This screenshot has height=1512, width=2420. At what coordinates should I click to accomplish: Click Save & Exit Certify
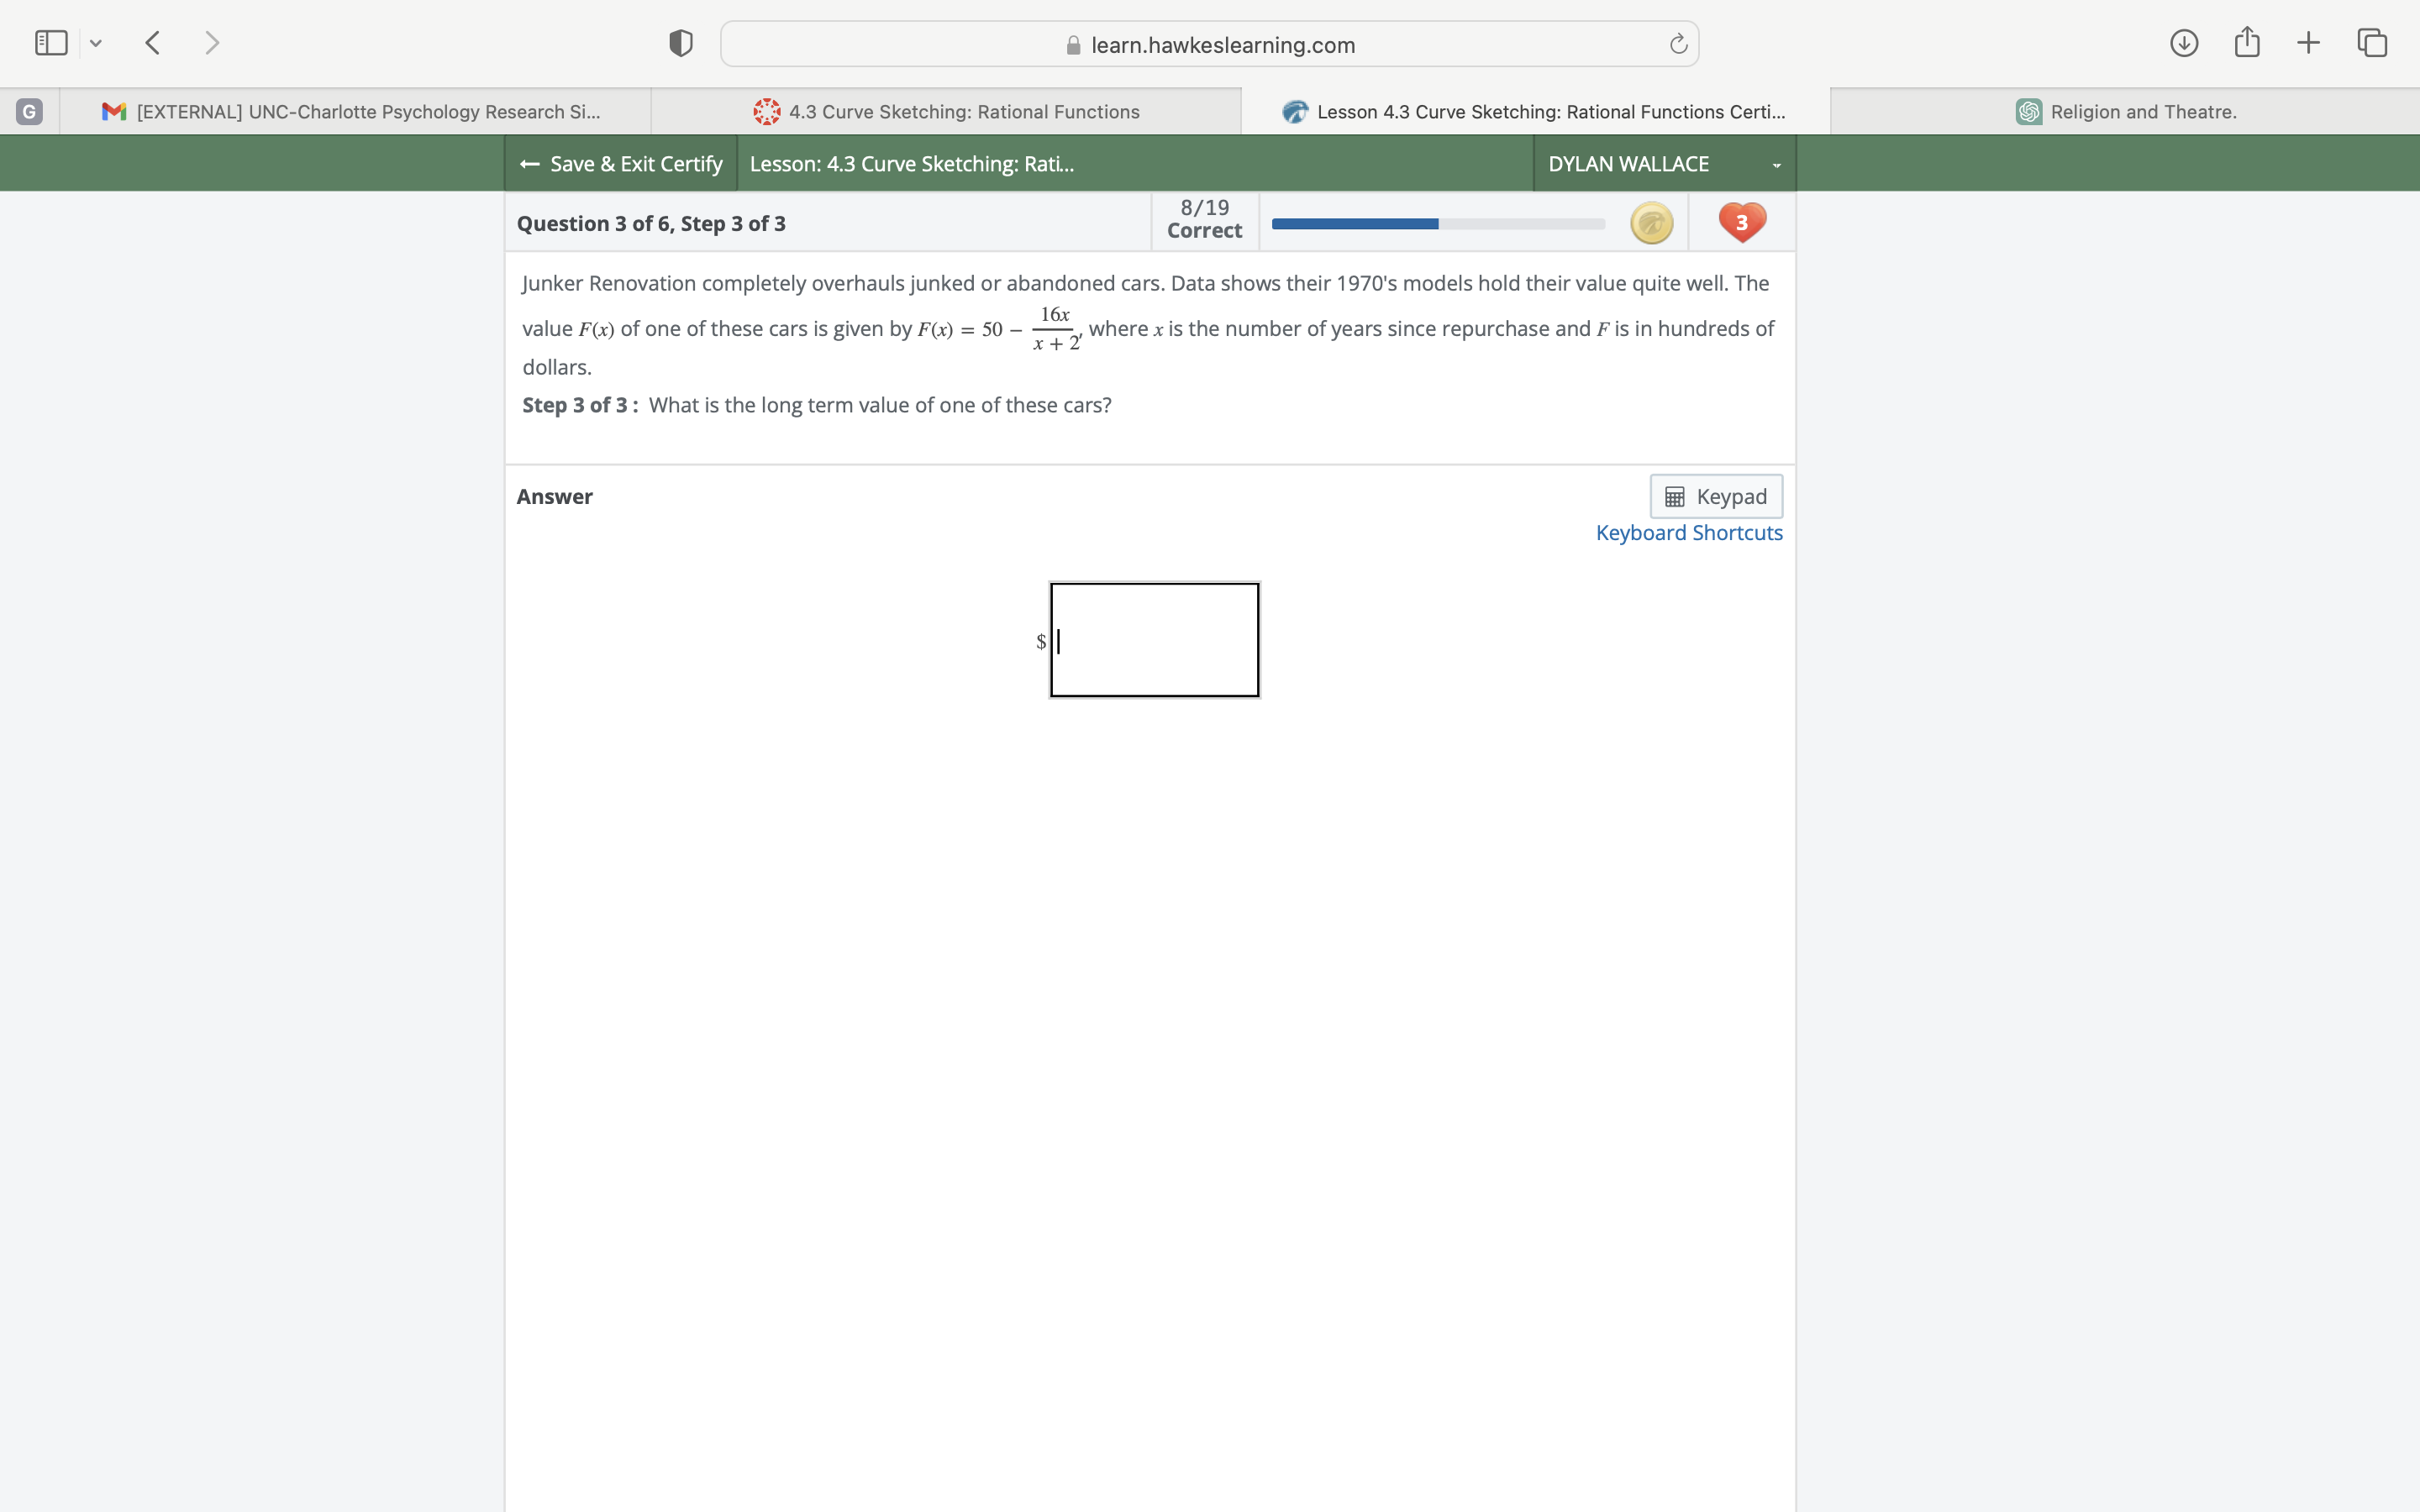click(x=620, y=163)
